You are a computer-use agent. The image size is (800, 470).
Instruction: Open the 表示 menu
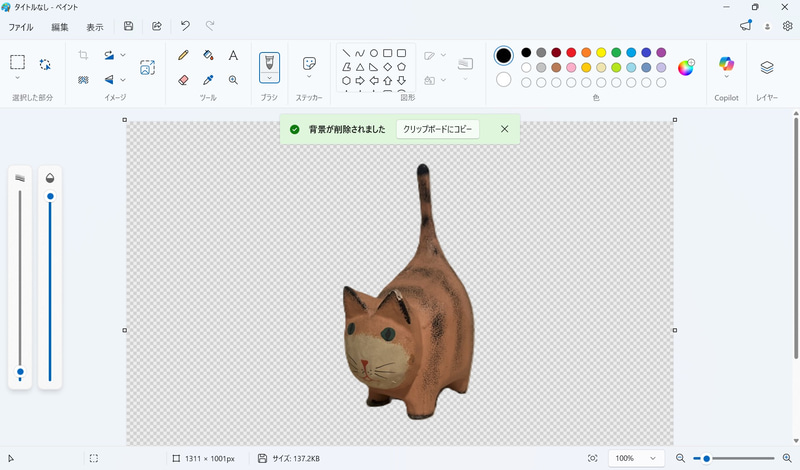coord(94,27)
